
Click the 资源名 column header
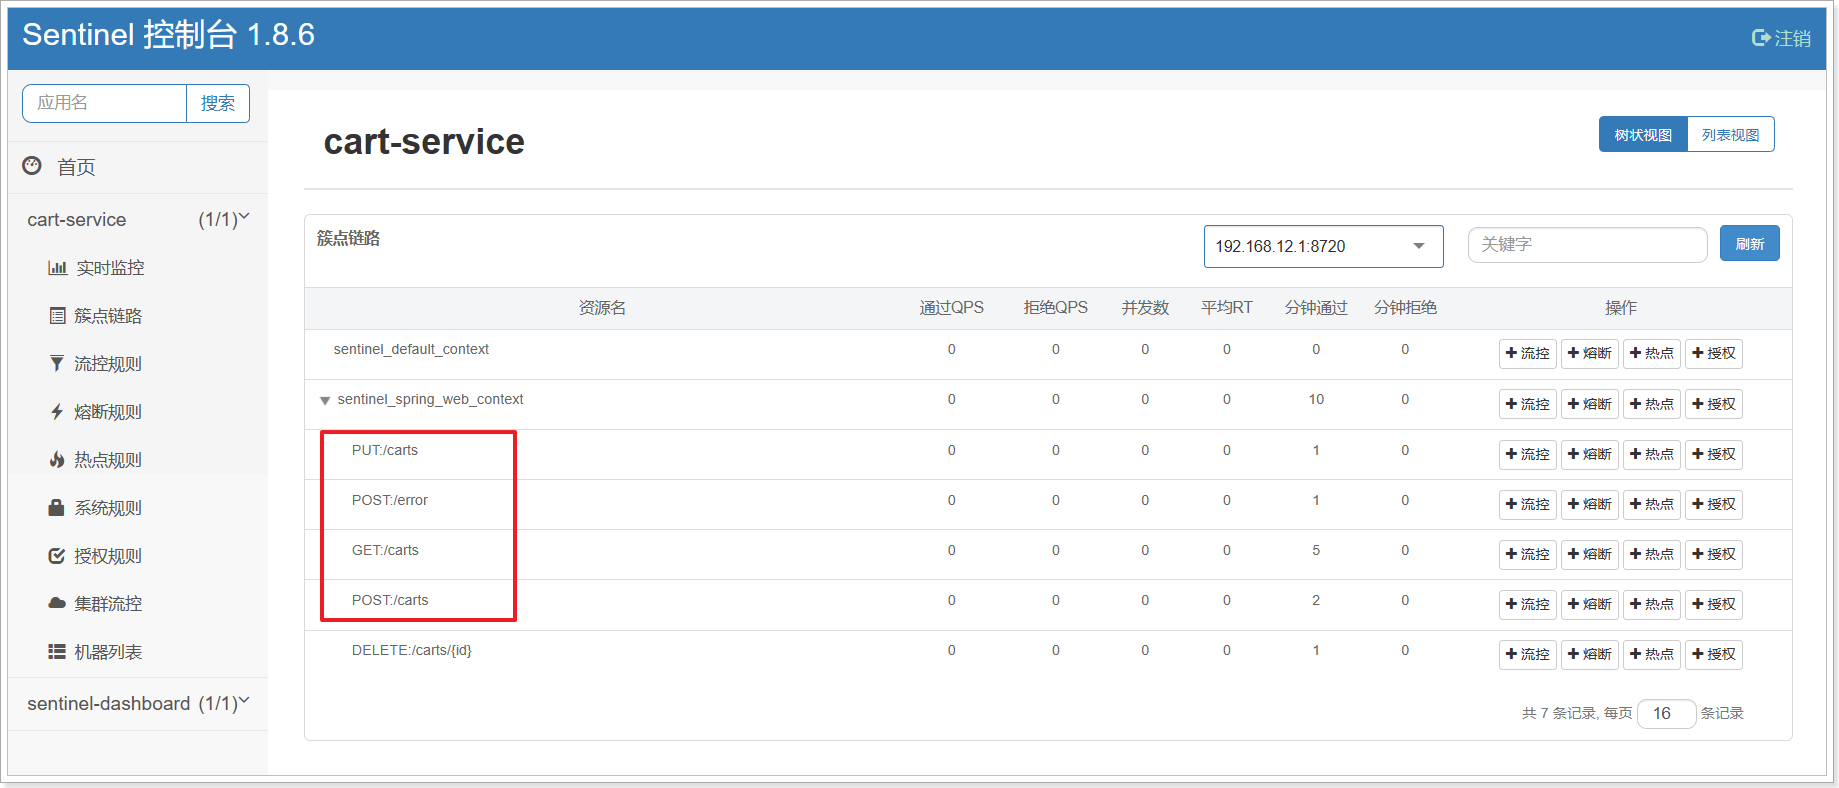click(x=602, y=308)
